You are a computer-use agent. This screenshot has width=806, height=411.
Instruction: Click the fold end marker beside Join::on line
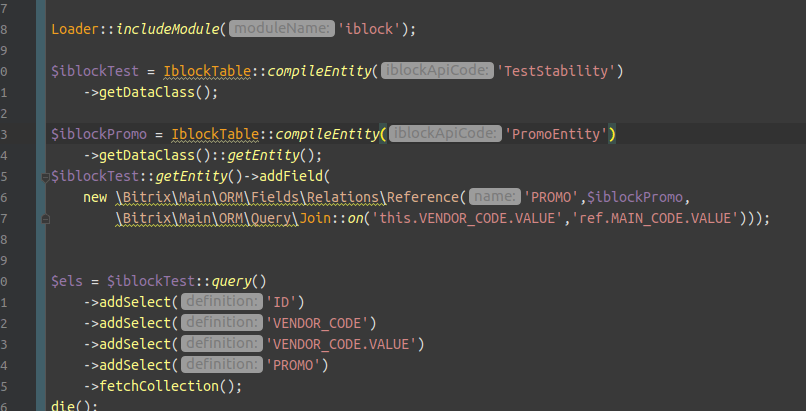[x=45, y=219]
